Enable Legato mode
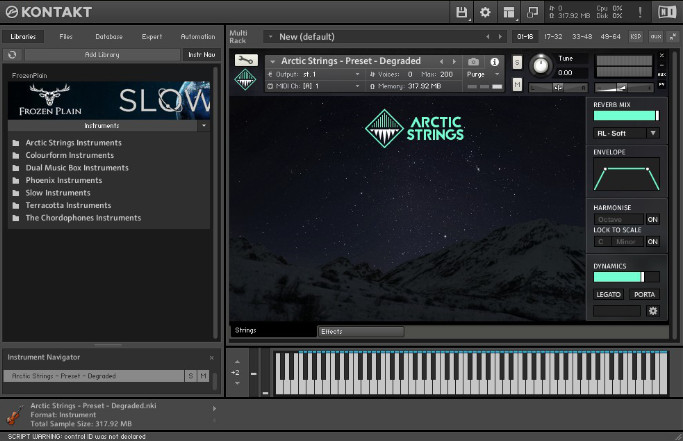The width and height of the screenshot is (683, 441). tap(608, 295)
